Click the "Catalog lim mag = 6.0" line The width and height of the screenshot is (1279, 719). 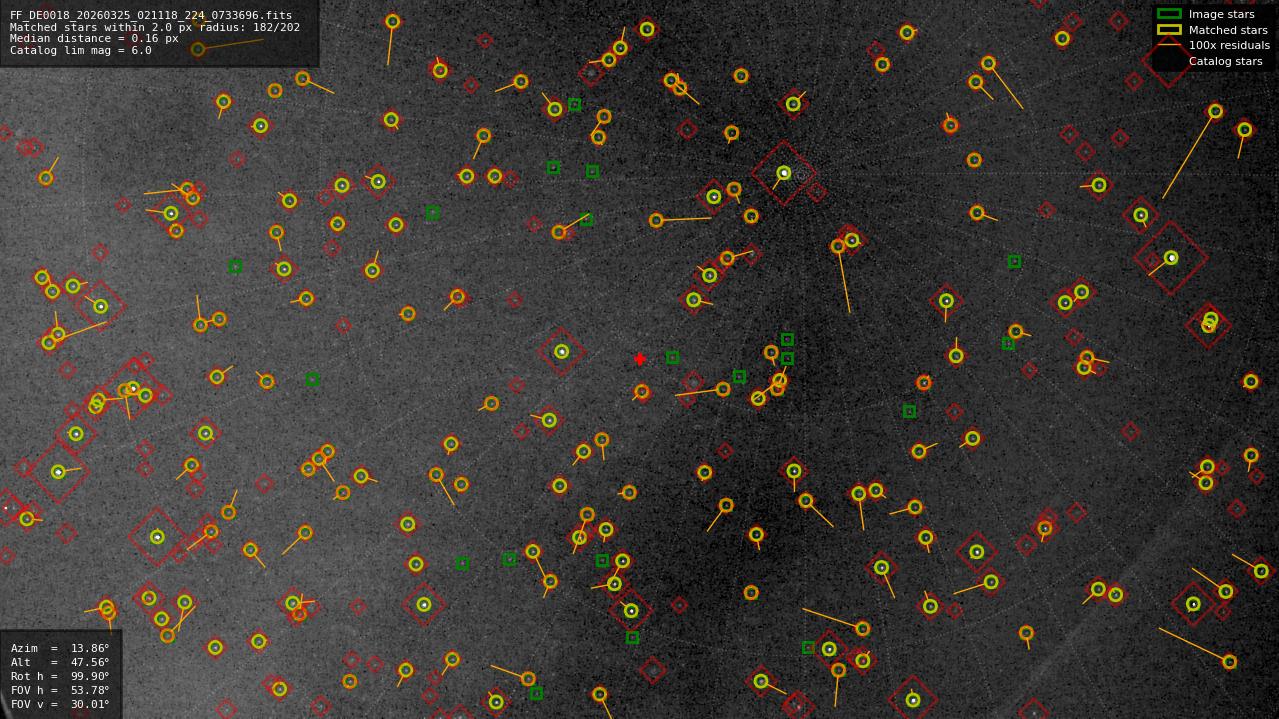[x=81, y=50]
